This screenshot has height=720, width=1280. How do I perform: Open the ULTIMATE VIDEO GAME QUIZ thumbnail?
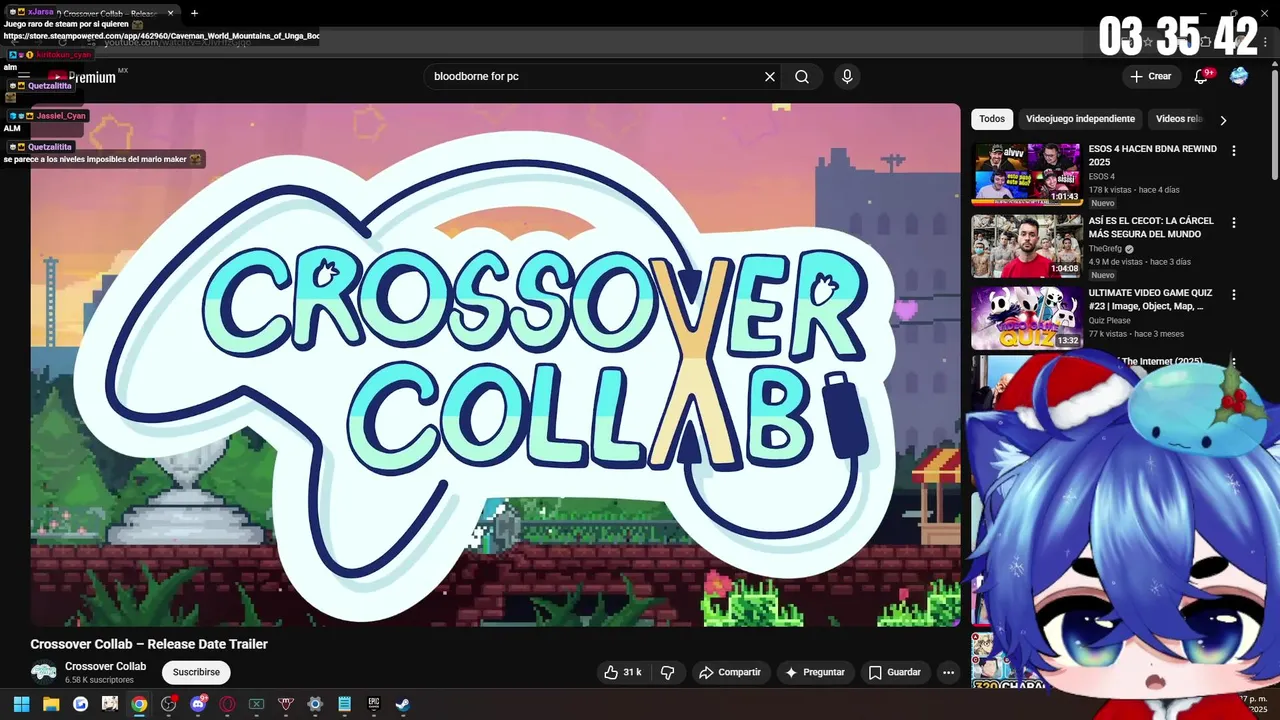tap(1027, 318)
